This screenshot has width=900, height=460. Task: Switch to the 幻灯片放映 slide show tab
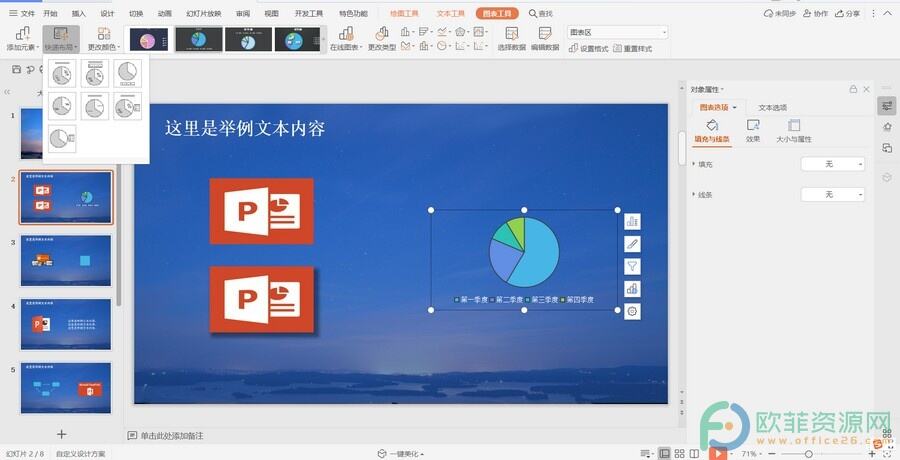coord(204,13)
